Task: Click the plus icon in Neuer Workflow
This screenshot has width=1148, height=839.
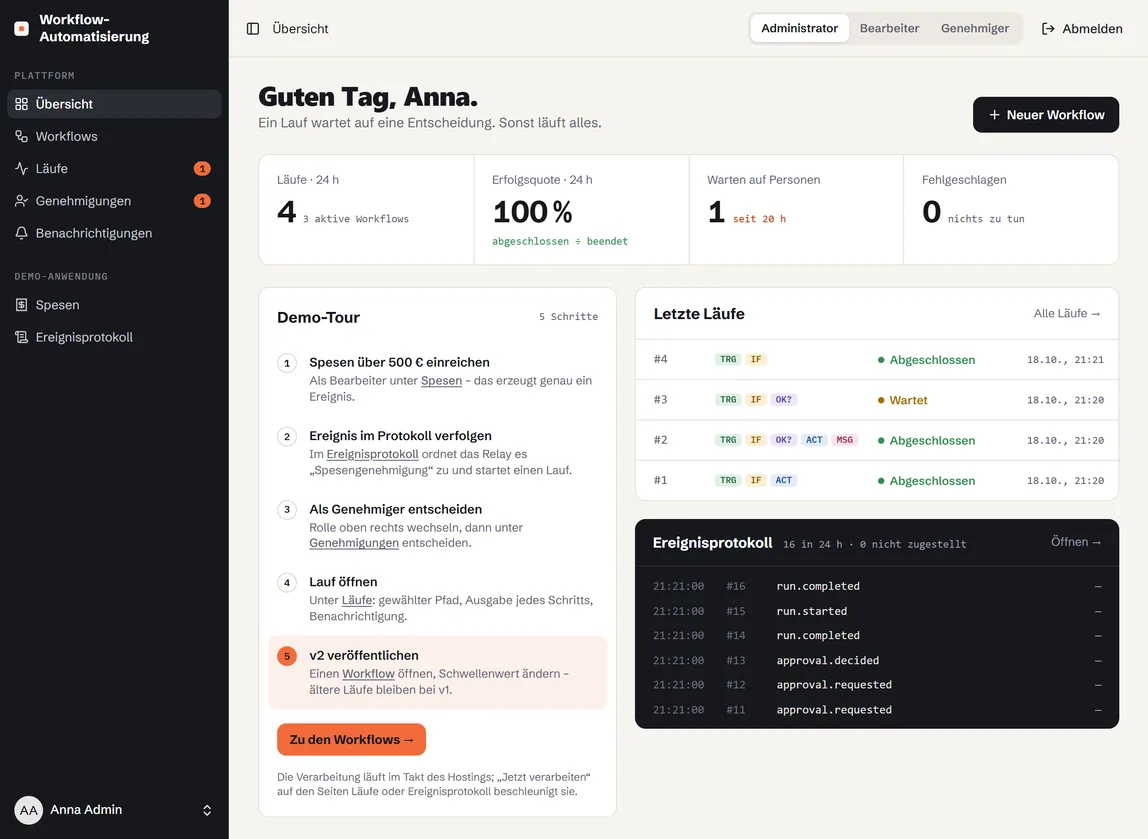Action: coord(994,115)
